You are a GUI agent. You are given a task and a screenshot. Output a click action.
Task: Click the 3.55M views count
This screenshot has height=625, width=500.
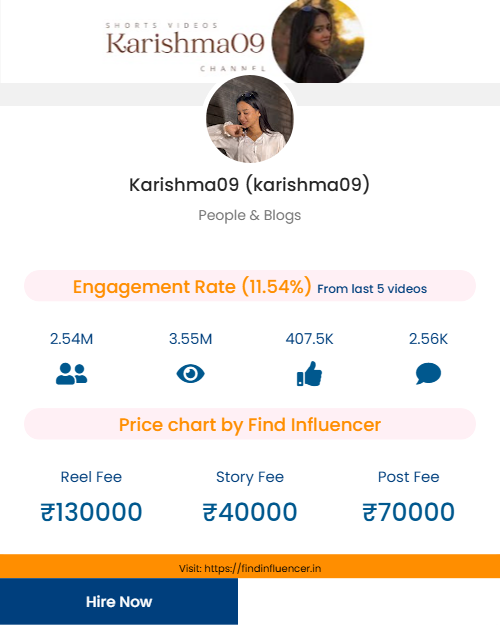pyautogui.click(x=191, y=339)
